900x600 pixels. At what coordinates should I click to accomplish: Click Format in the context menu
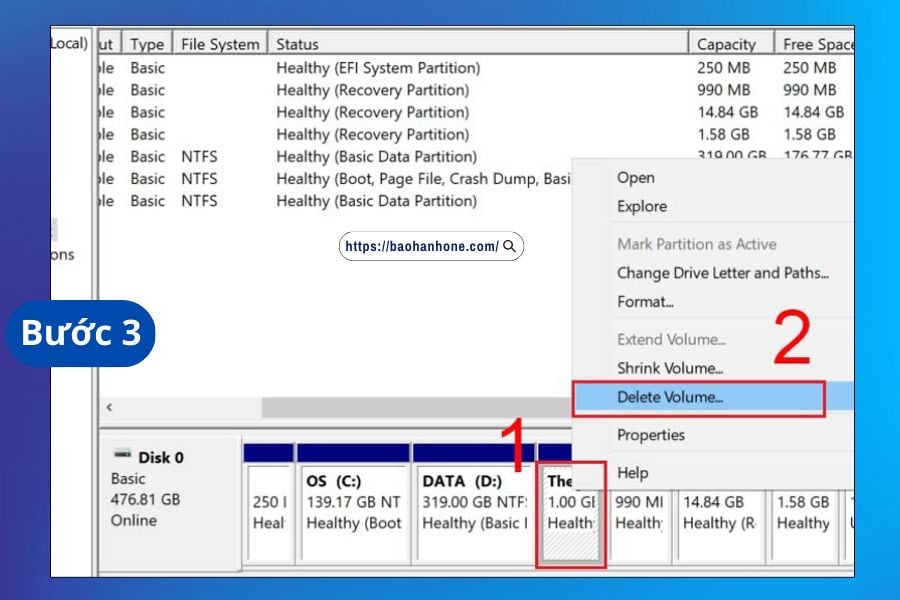coord(645,301)
